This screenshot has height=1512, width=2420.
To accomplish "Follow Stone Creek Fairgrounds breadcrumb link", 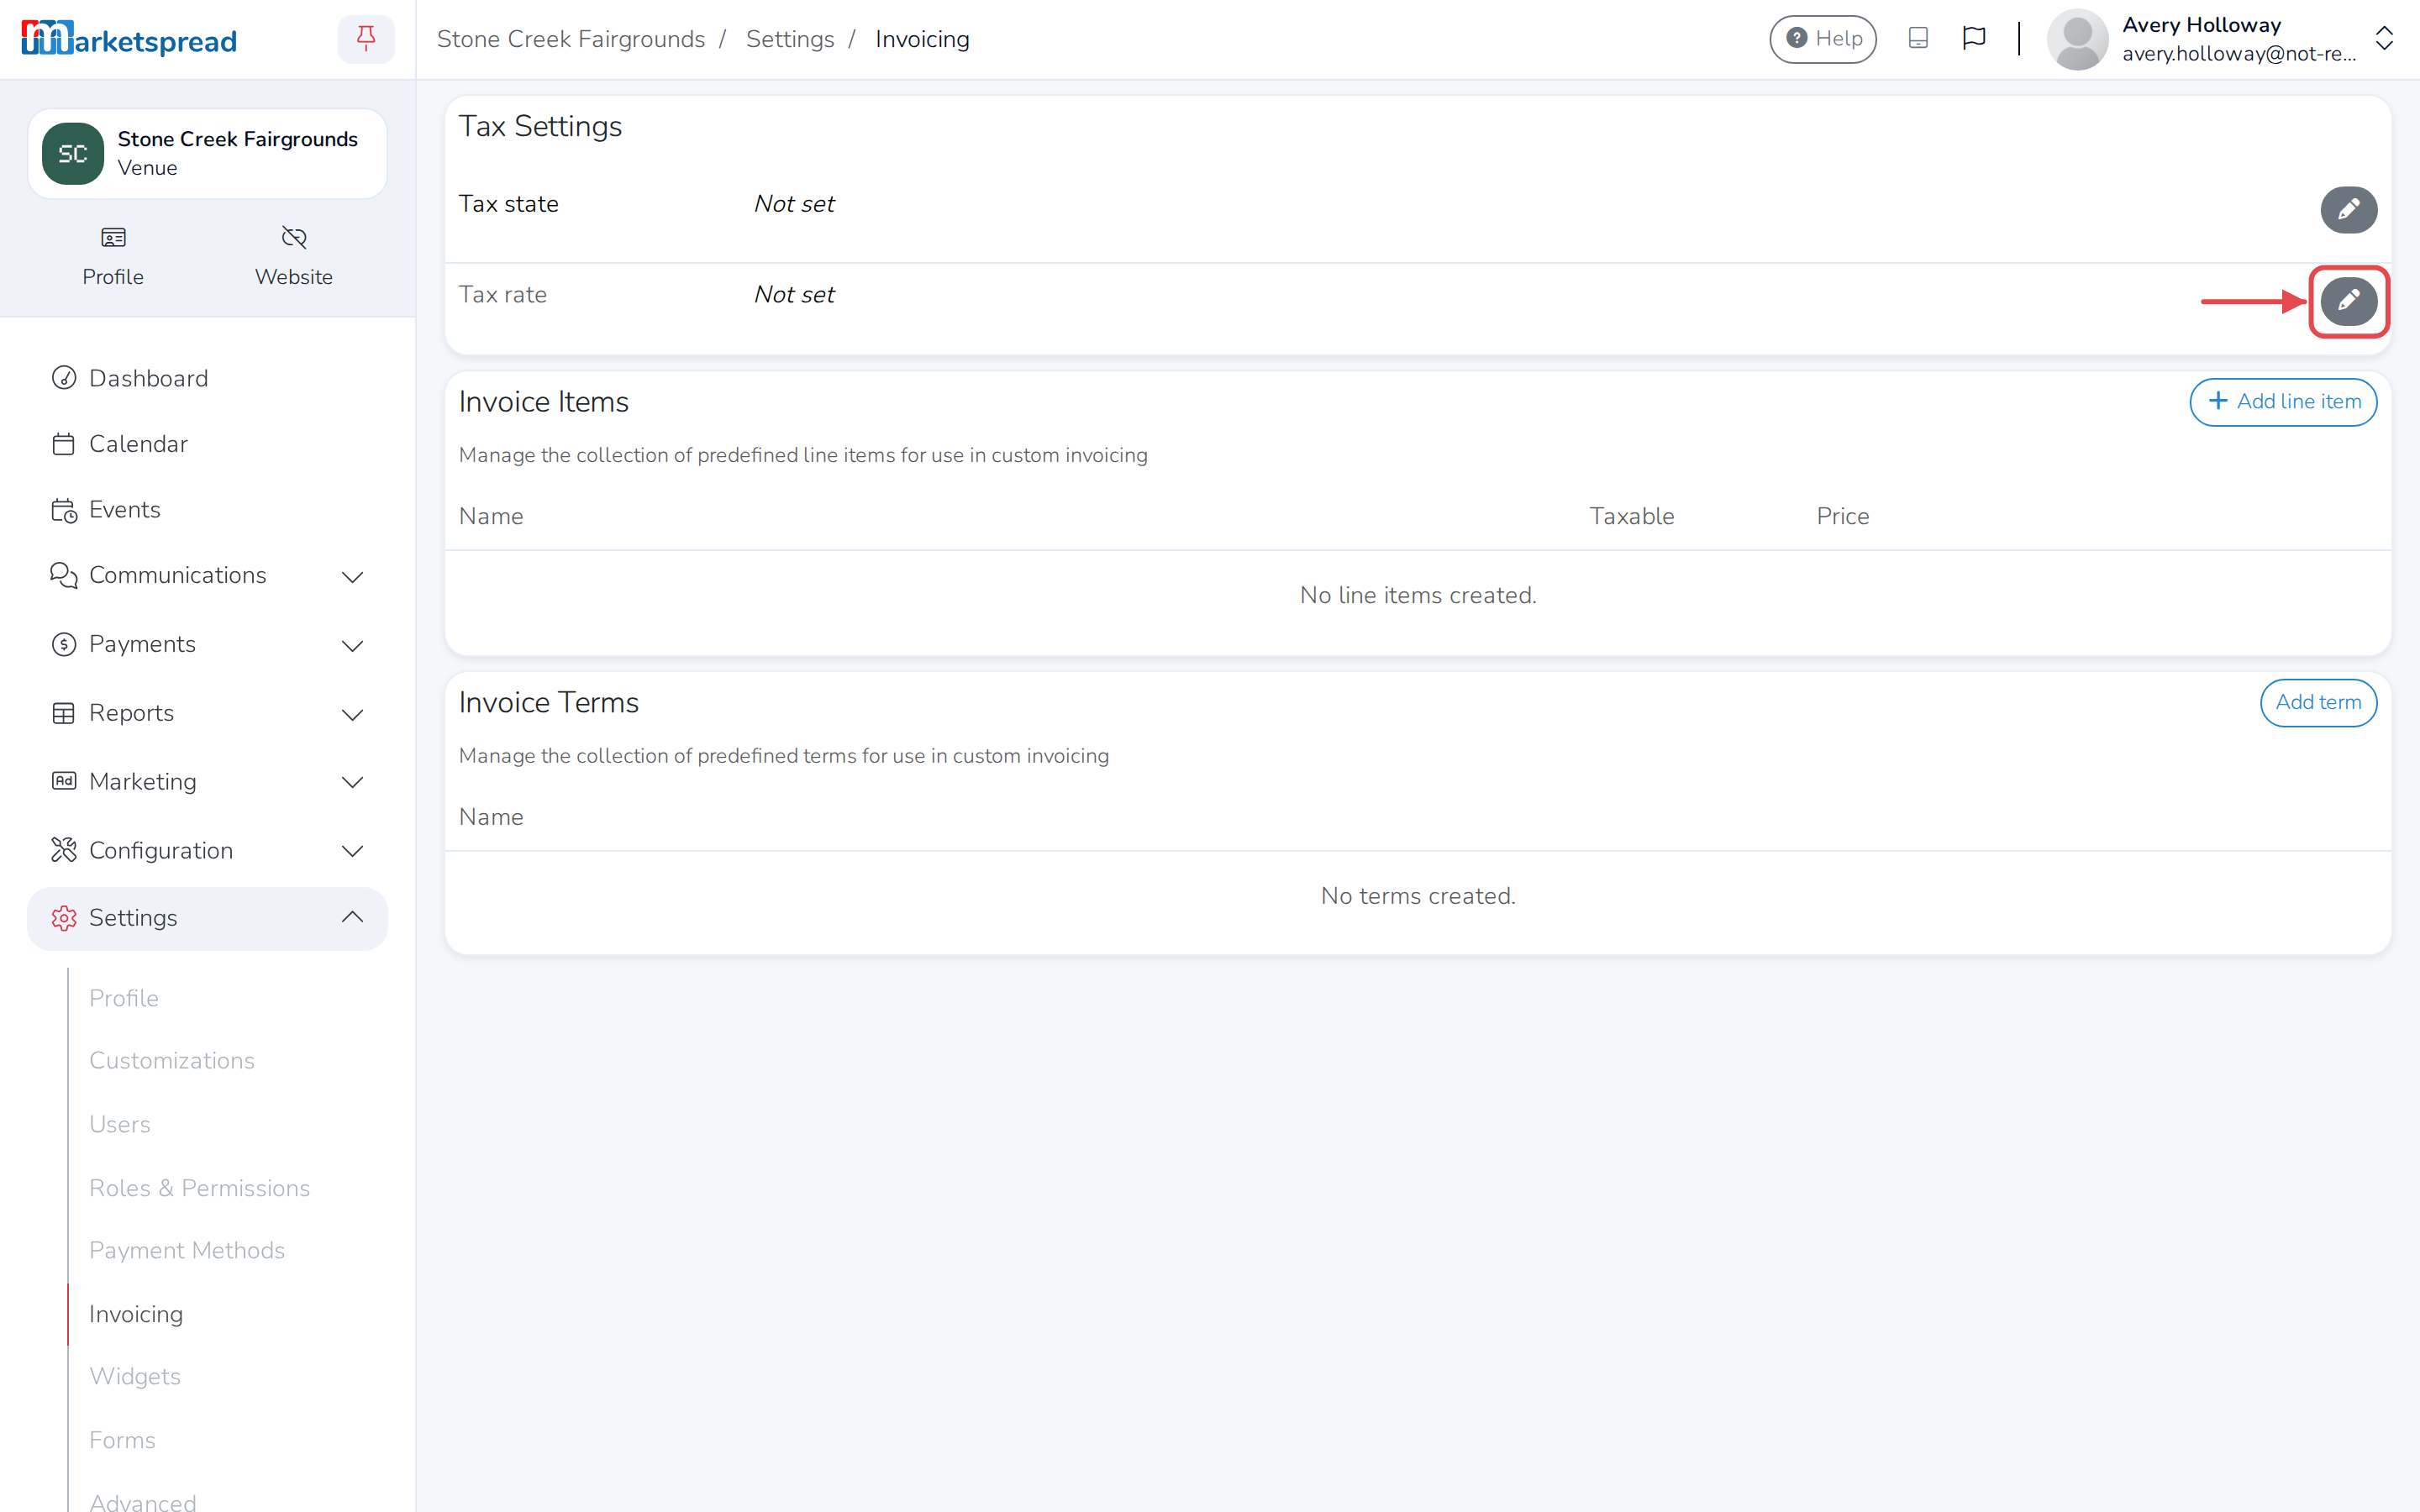I will (571, 39).
